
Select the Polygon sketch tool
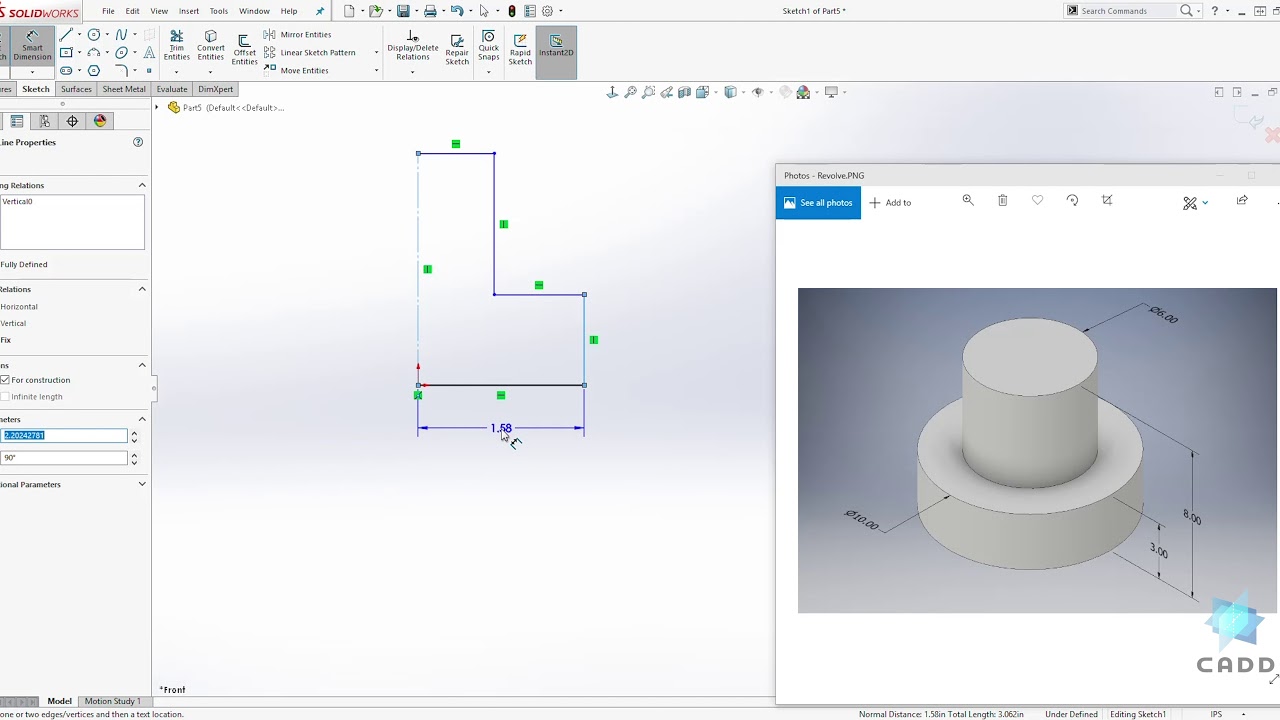(94, 71)
